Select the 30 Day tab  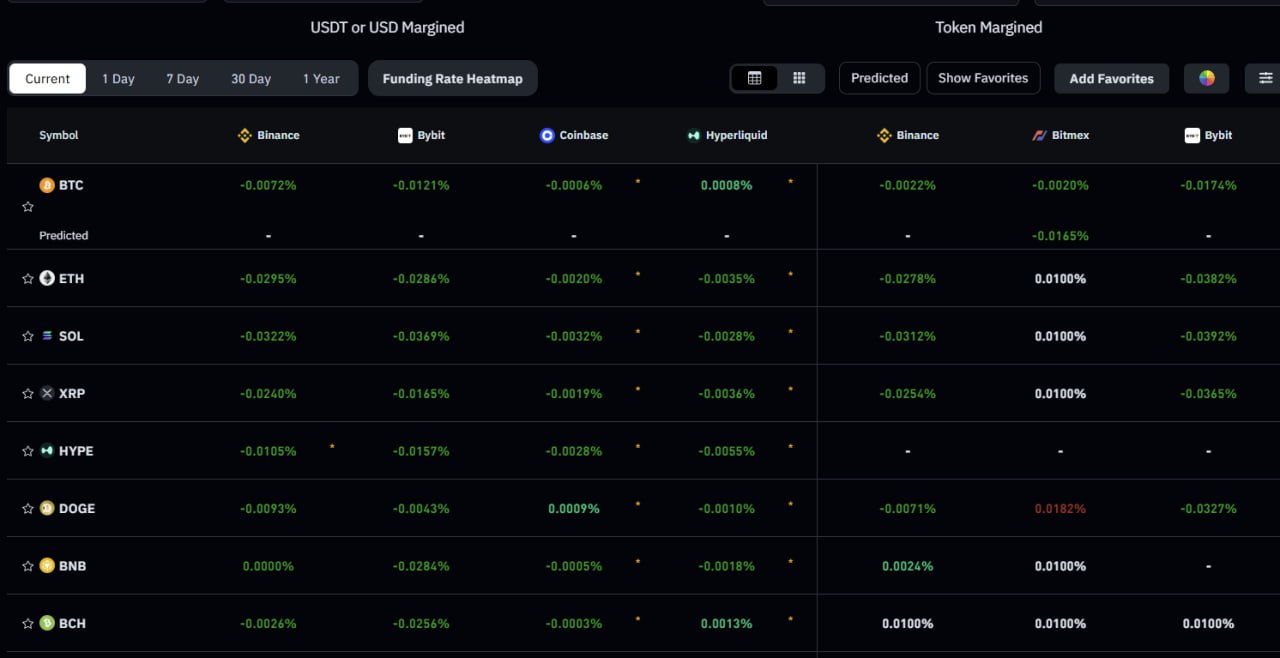[251, 79]
